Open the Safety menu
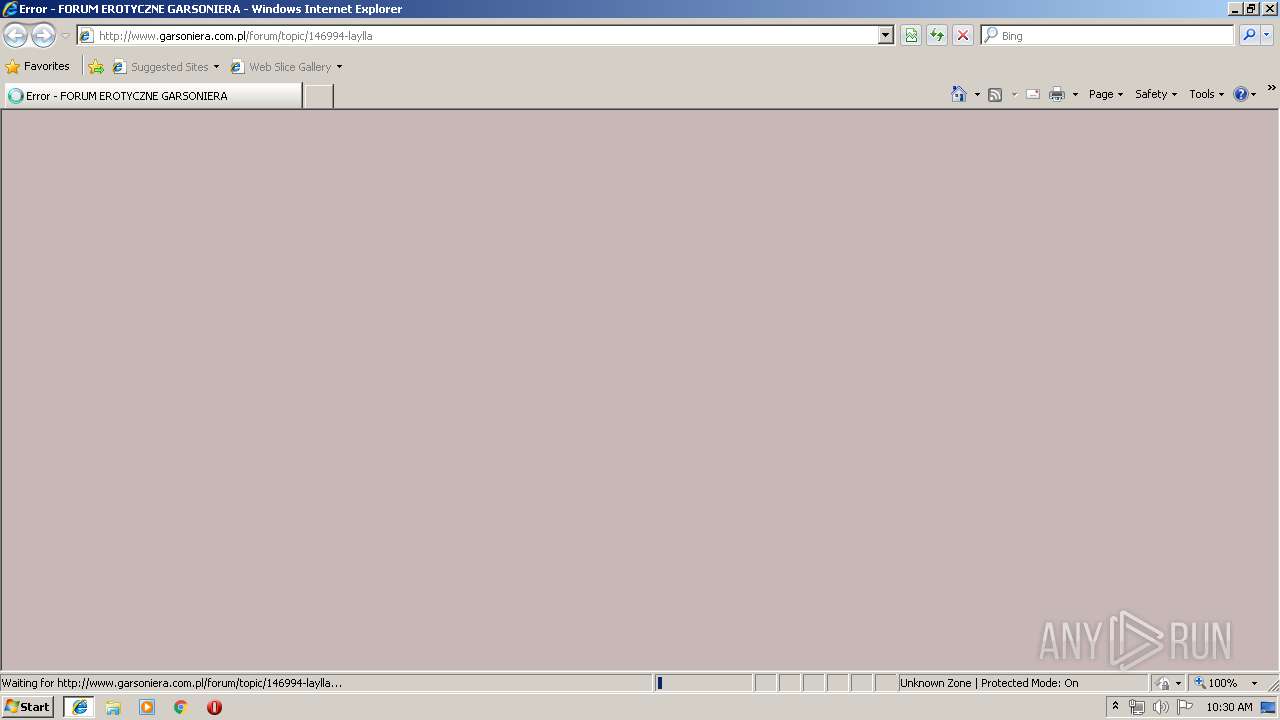The height and width of the screenshot is (720, 1280). (1156, 94)
